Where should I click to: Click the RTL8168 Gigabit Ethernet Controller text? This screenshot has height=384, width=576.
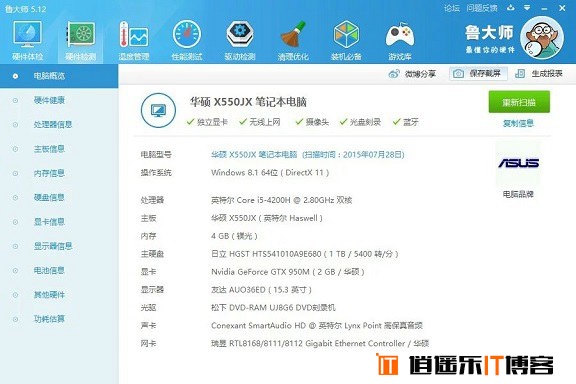click(320, 344)
